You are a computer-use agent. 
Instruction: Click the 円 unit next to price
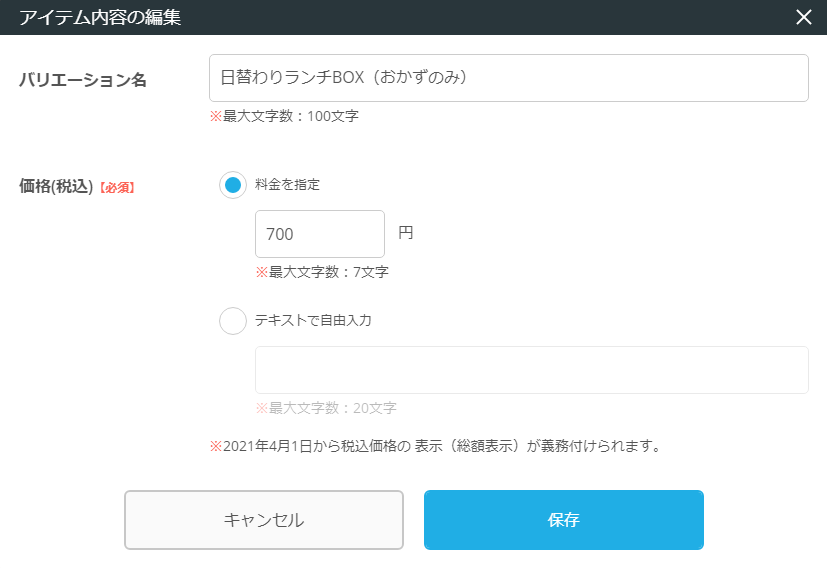[x=405, y=233]
